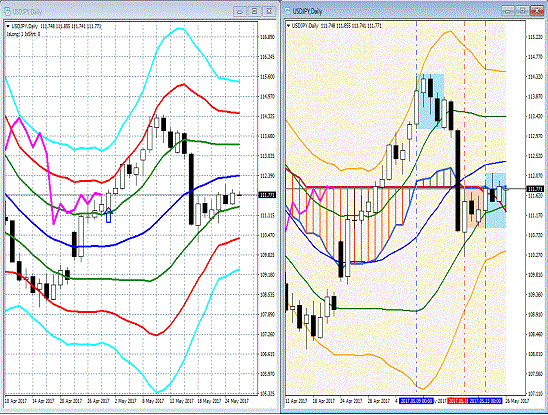548x415 pixels.
Task: Click the 24 Apr 2017 date label on right chart
Action: 351,401
